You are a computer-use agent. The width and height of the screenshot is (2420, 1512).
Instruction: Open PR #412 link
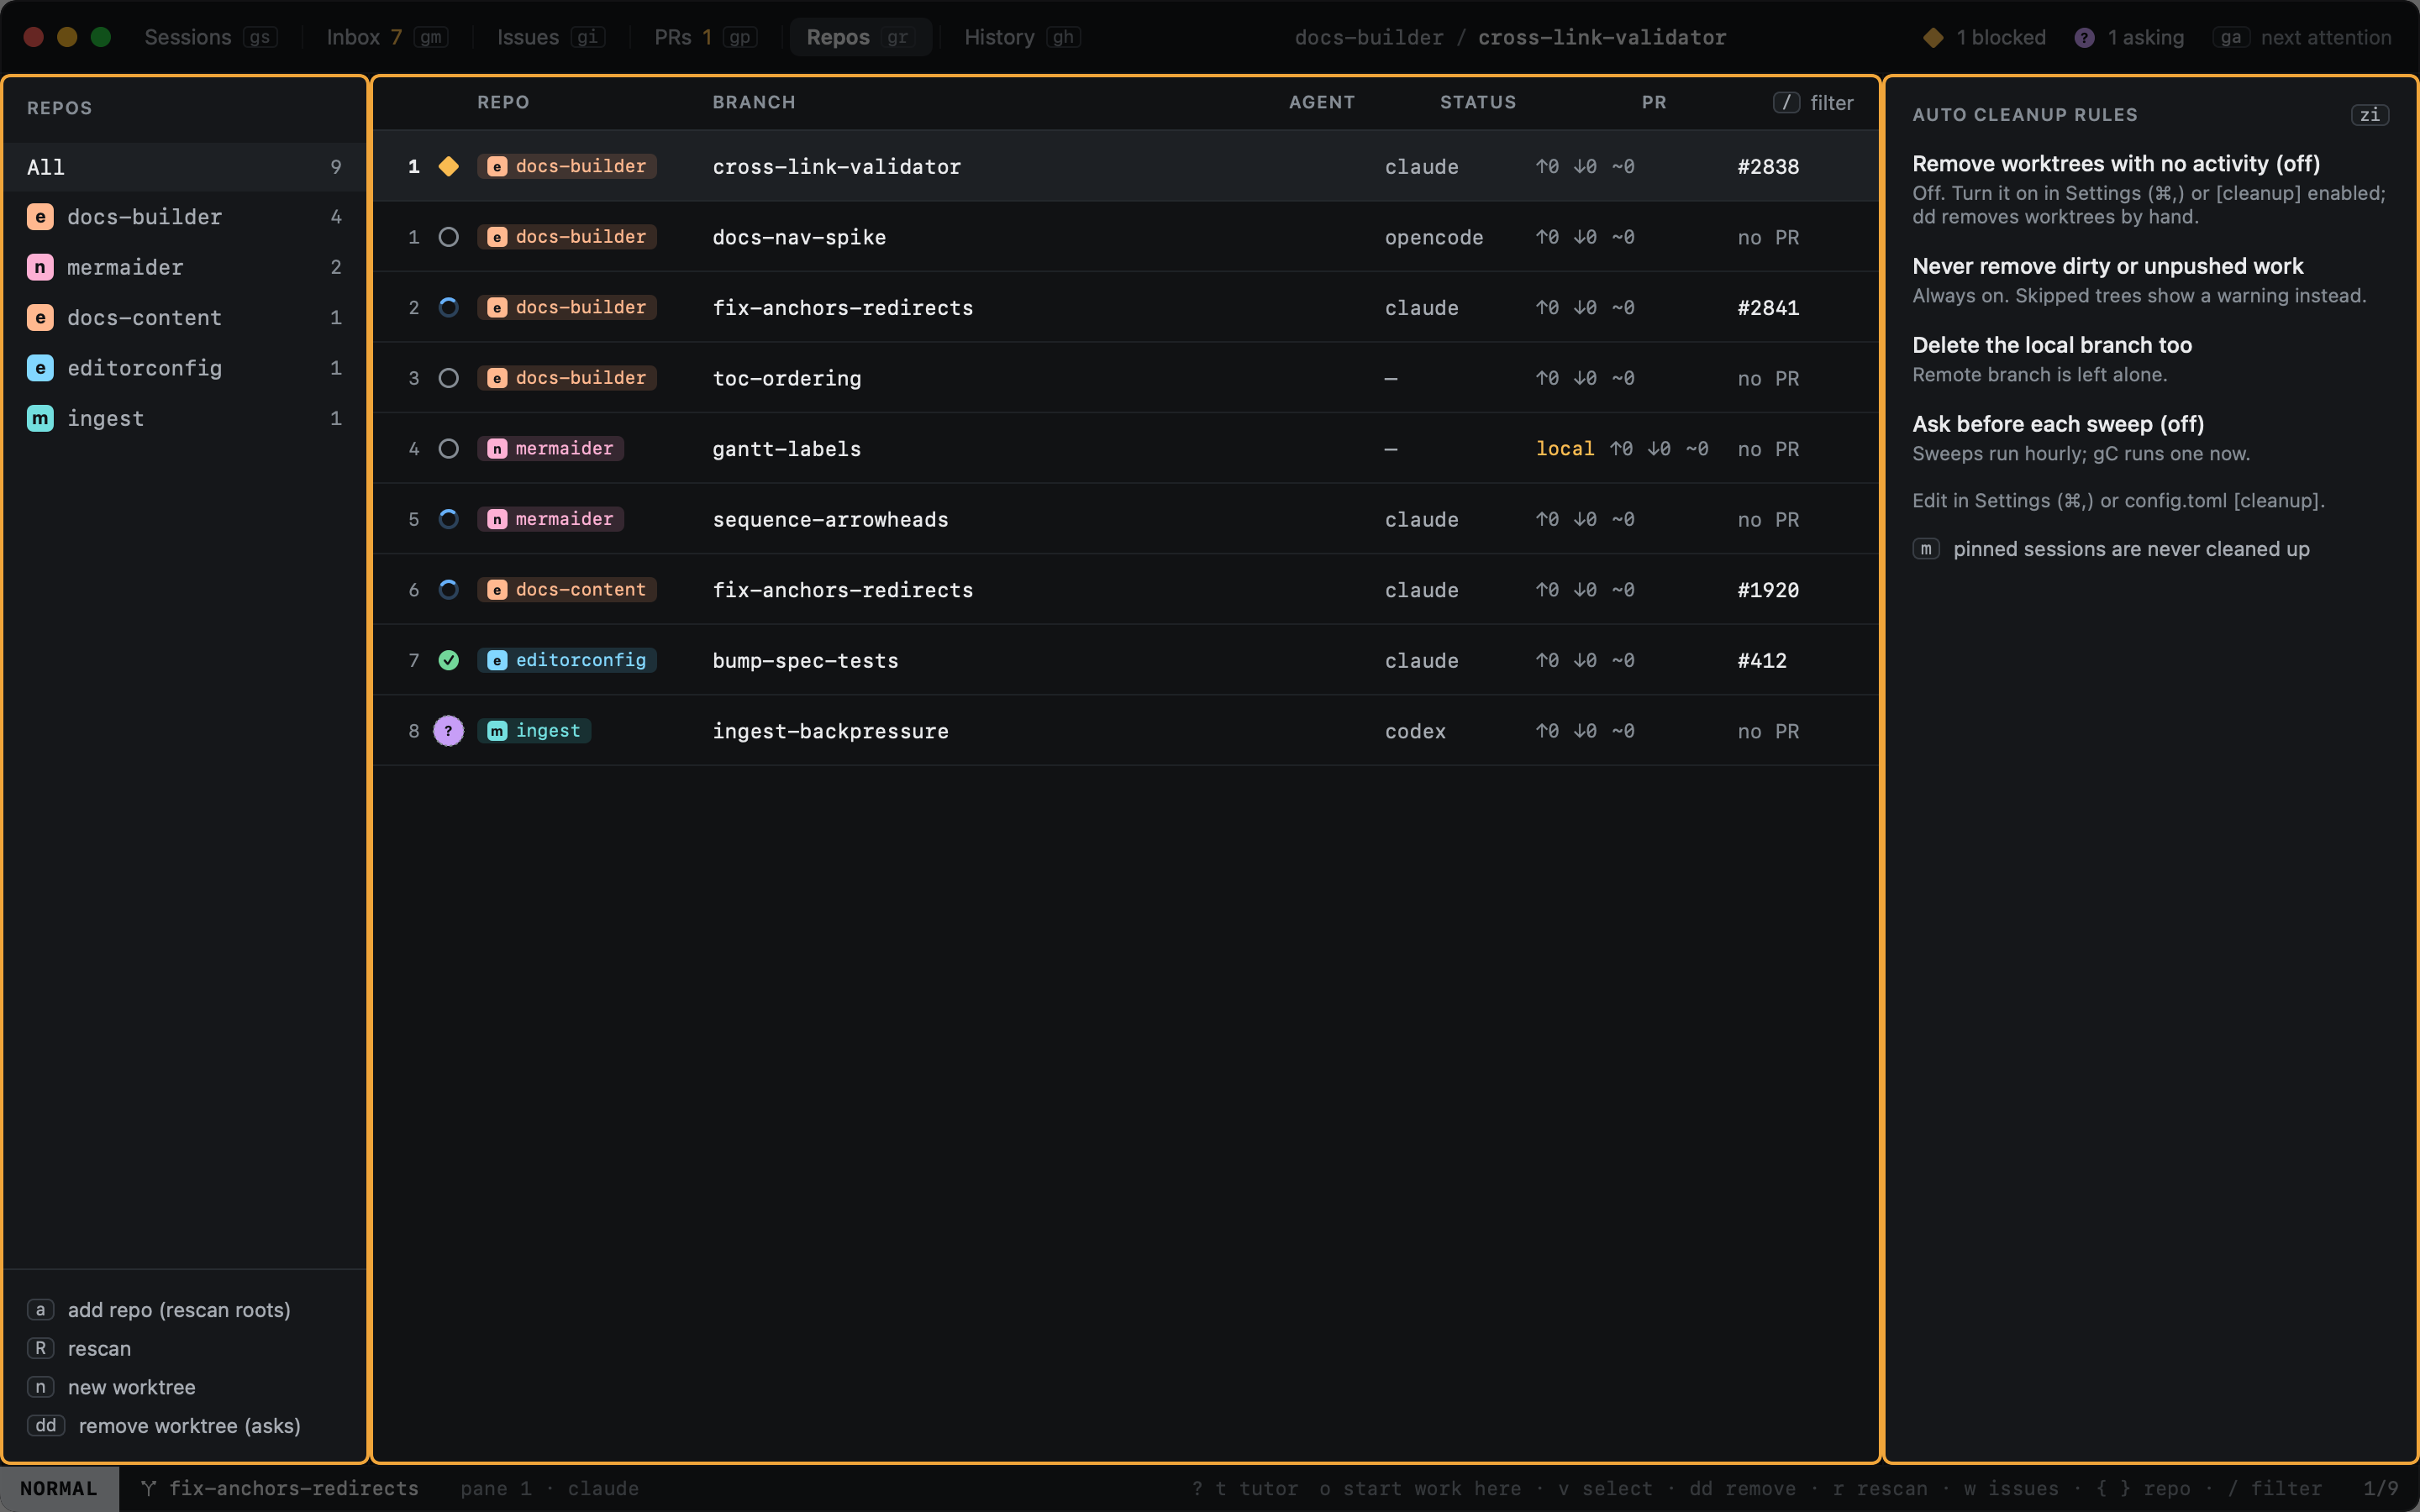1762,660
